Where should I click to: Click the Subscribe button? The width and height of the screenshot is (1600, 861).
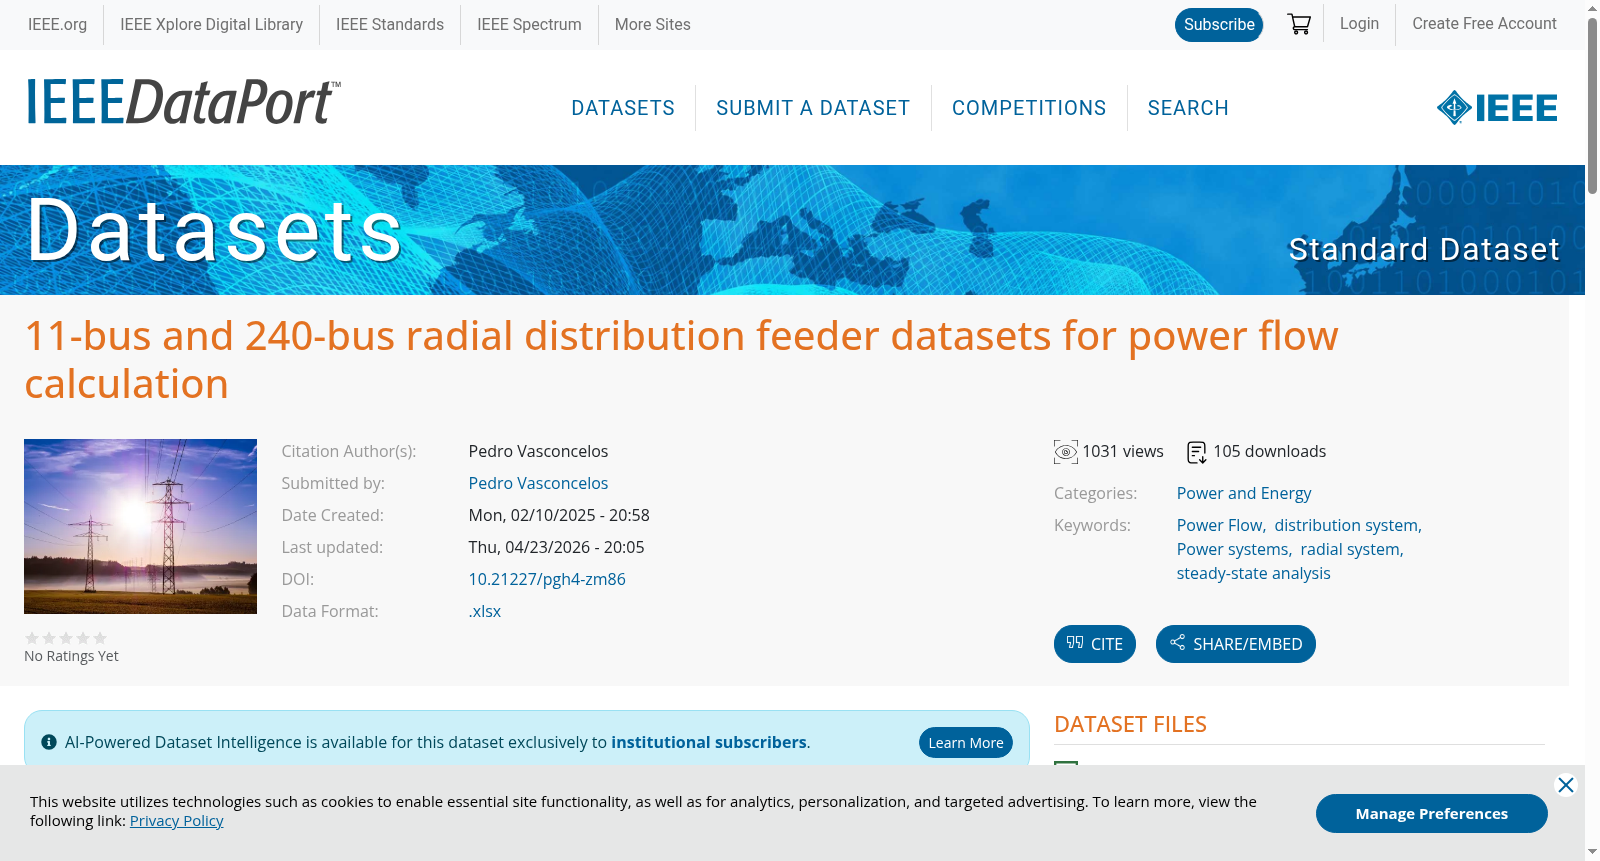coord(1219,25)
